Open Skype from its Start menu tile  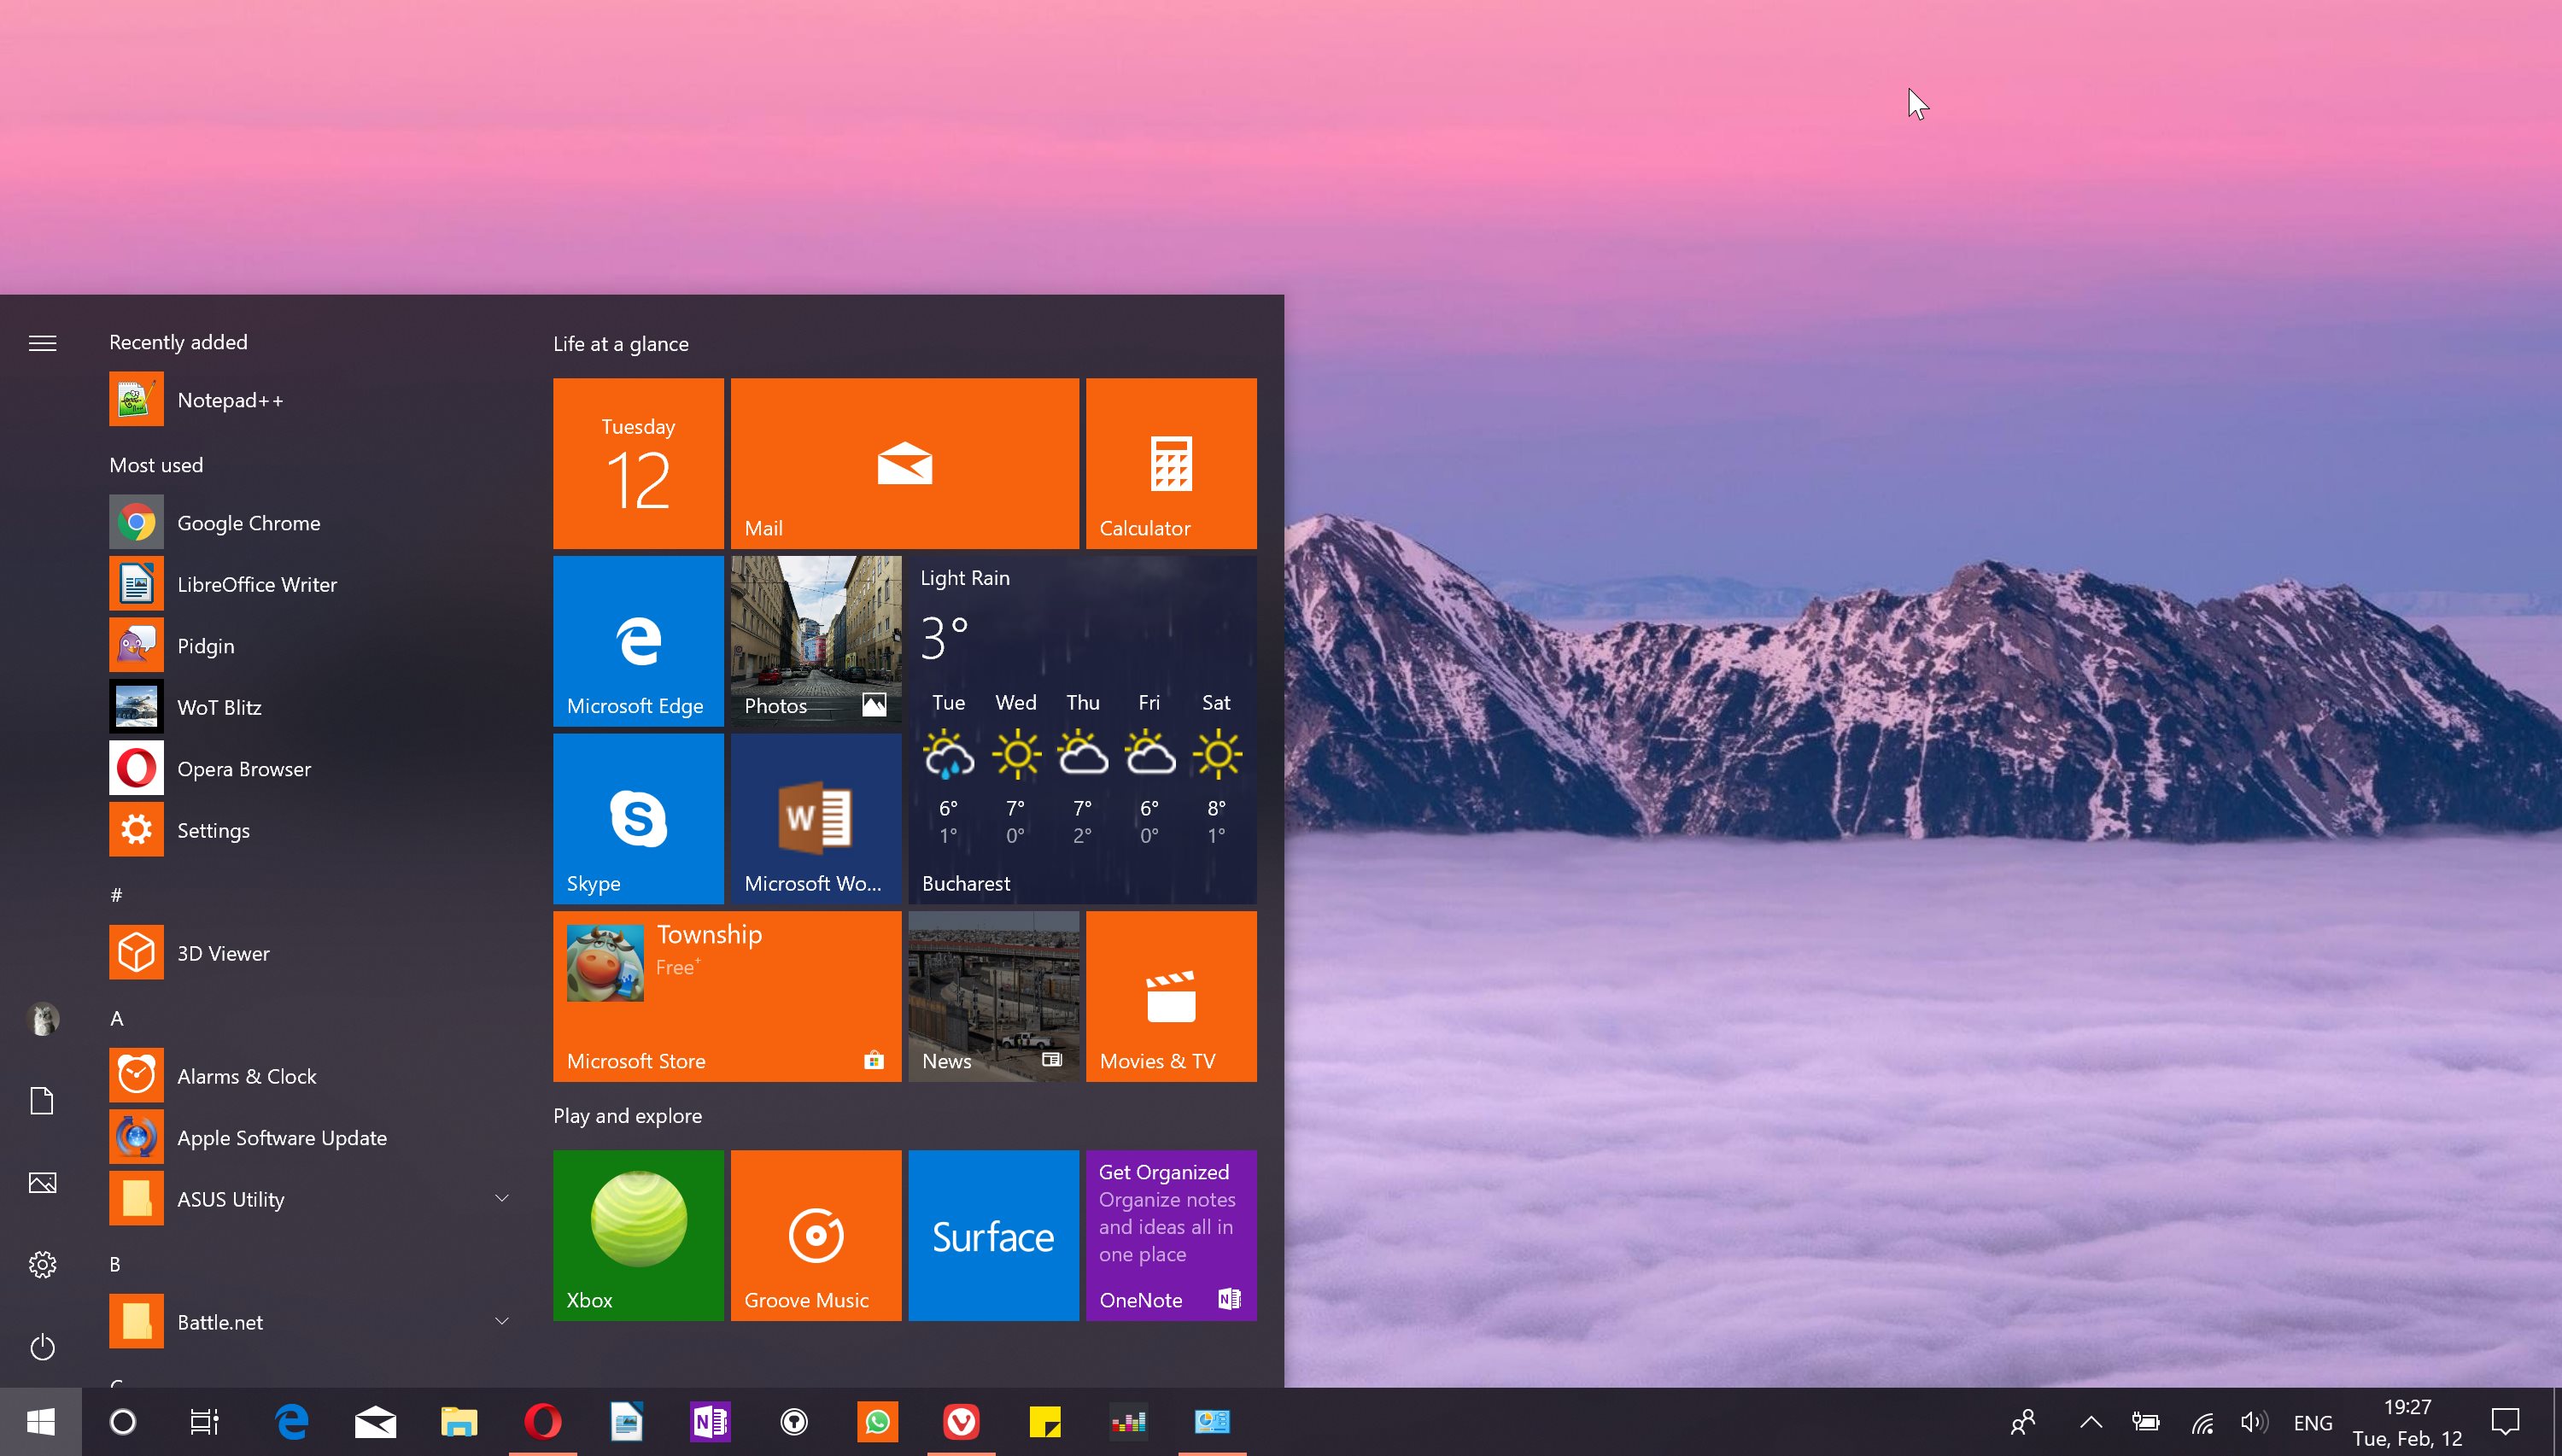pyautogui.click(x=638, y=818)
